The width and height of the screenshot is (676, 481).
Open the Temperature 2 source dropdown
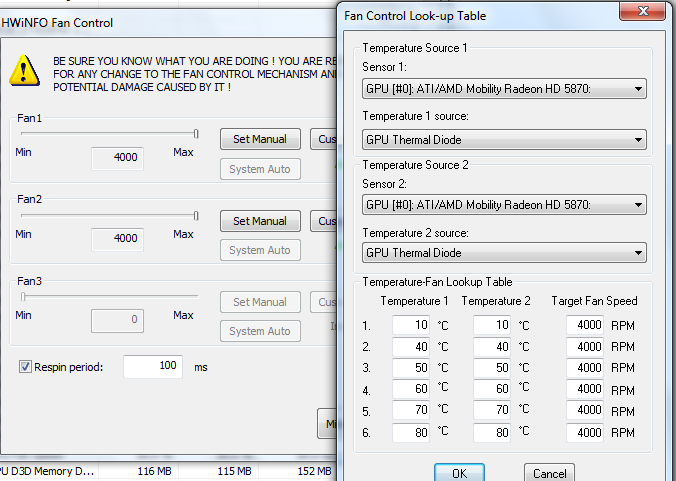pos(504,253)
